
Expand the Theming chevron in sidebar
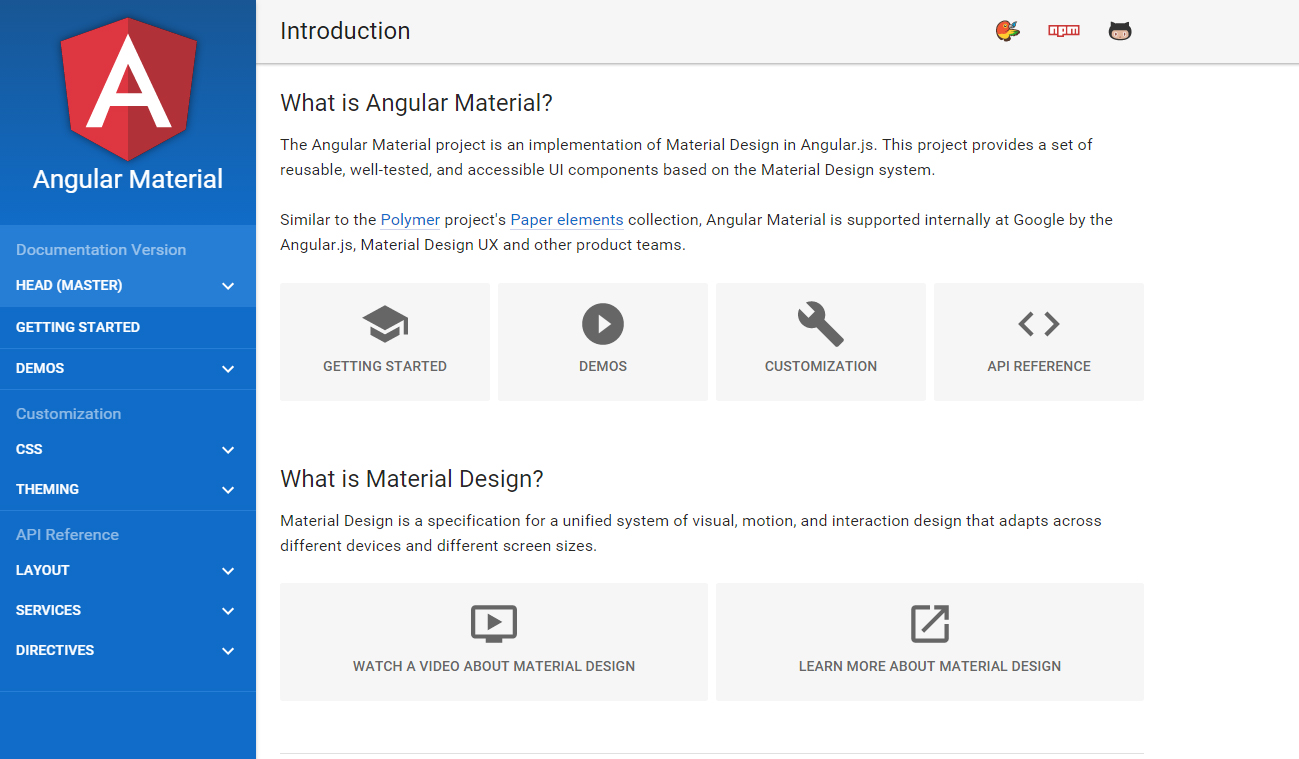point(228,490)
